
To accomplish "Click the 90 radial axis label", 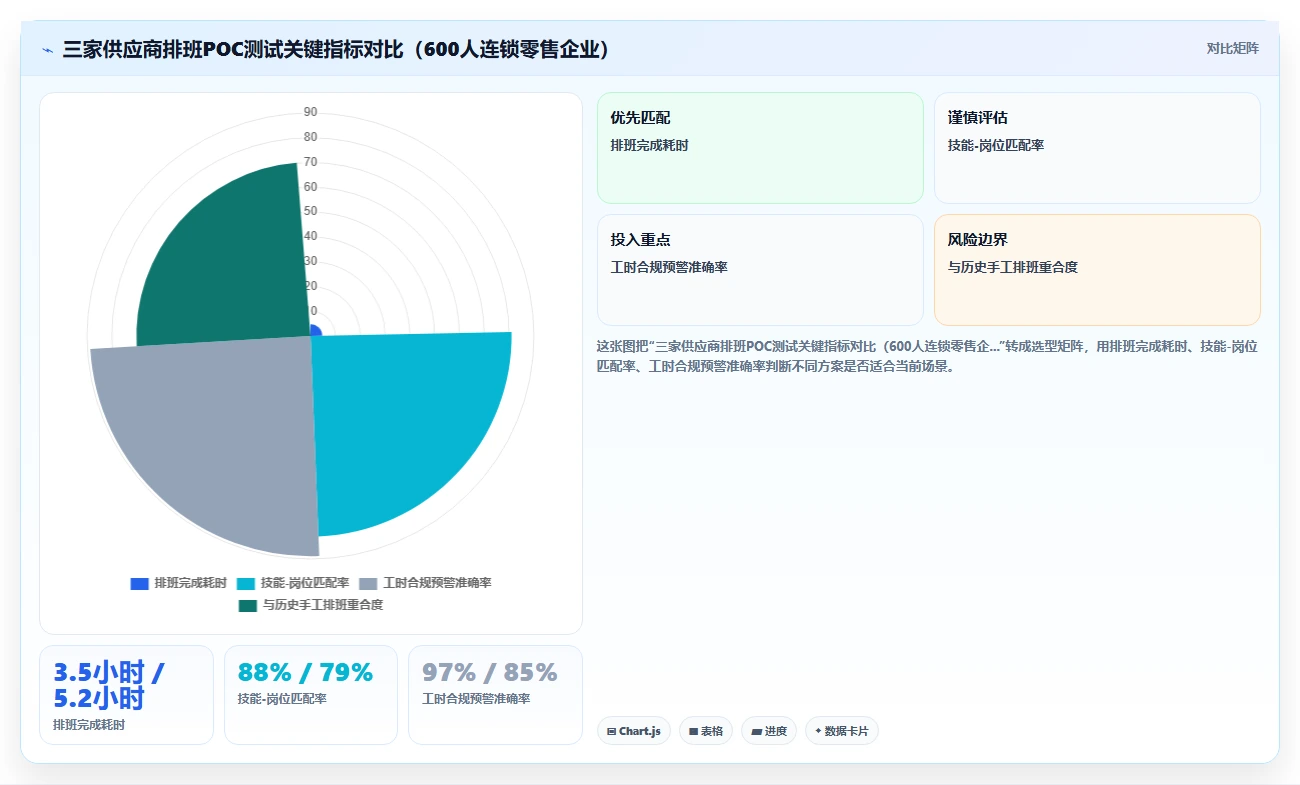I will (310, 112).
